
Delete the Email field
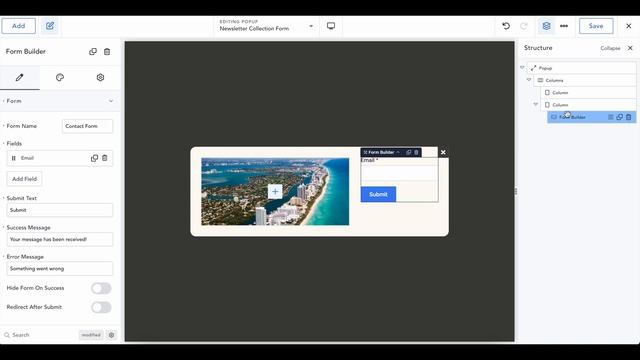(105, 158)
